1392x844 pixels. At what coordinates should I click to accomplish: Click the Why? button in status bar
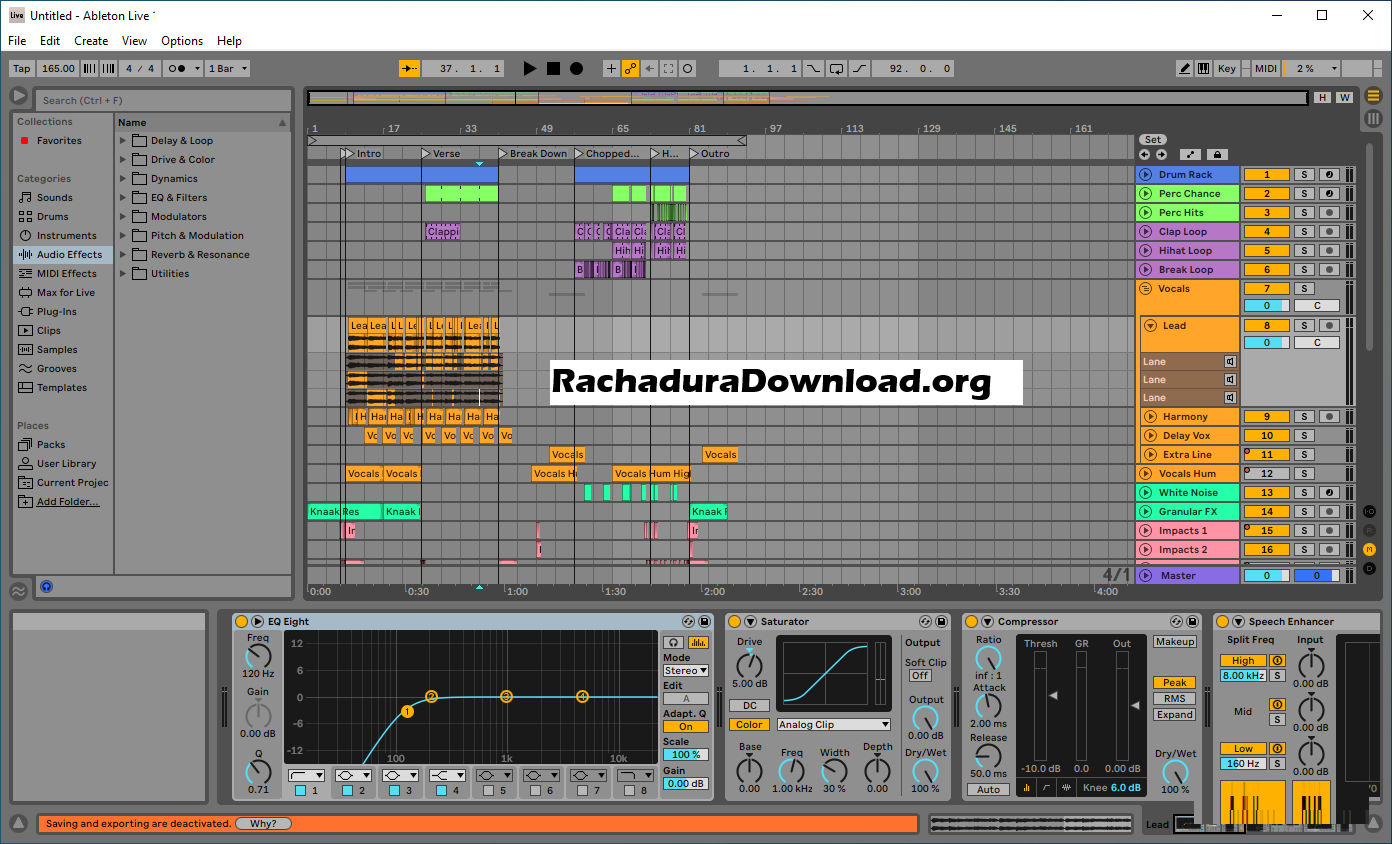[263, 824]
